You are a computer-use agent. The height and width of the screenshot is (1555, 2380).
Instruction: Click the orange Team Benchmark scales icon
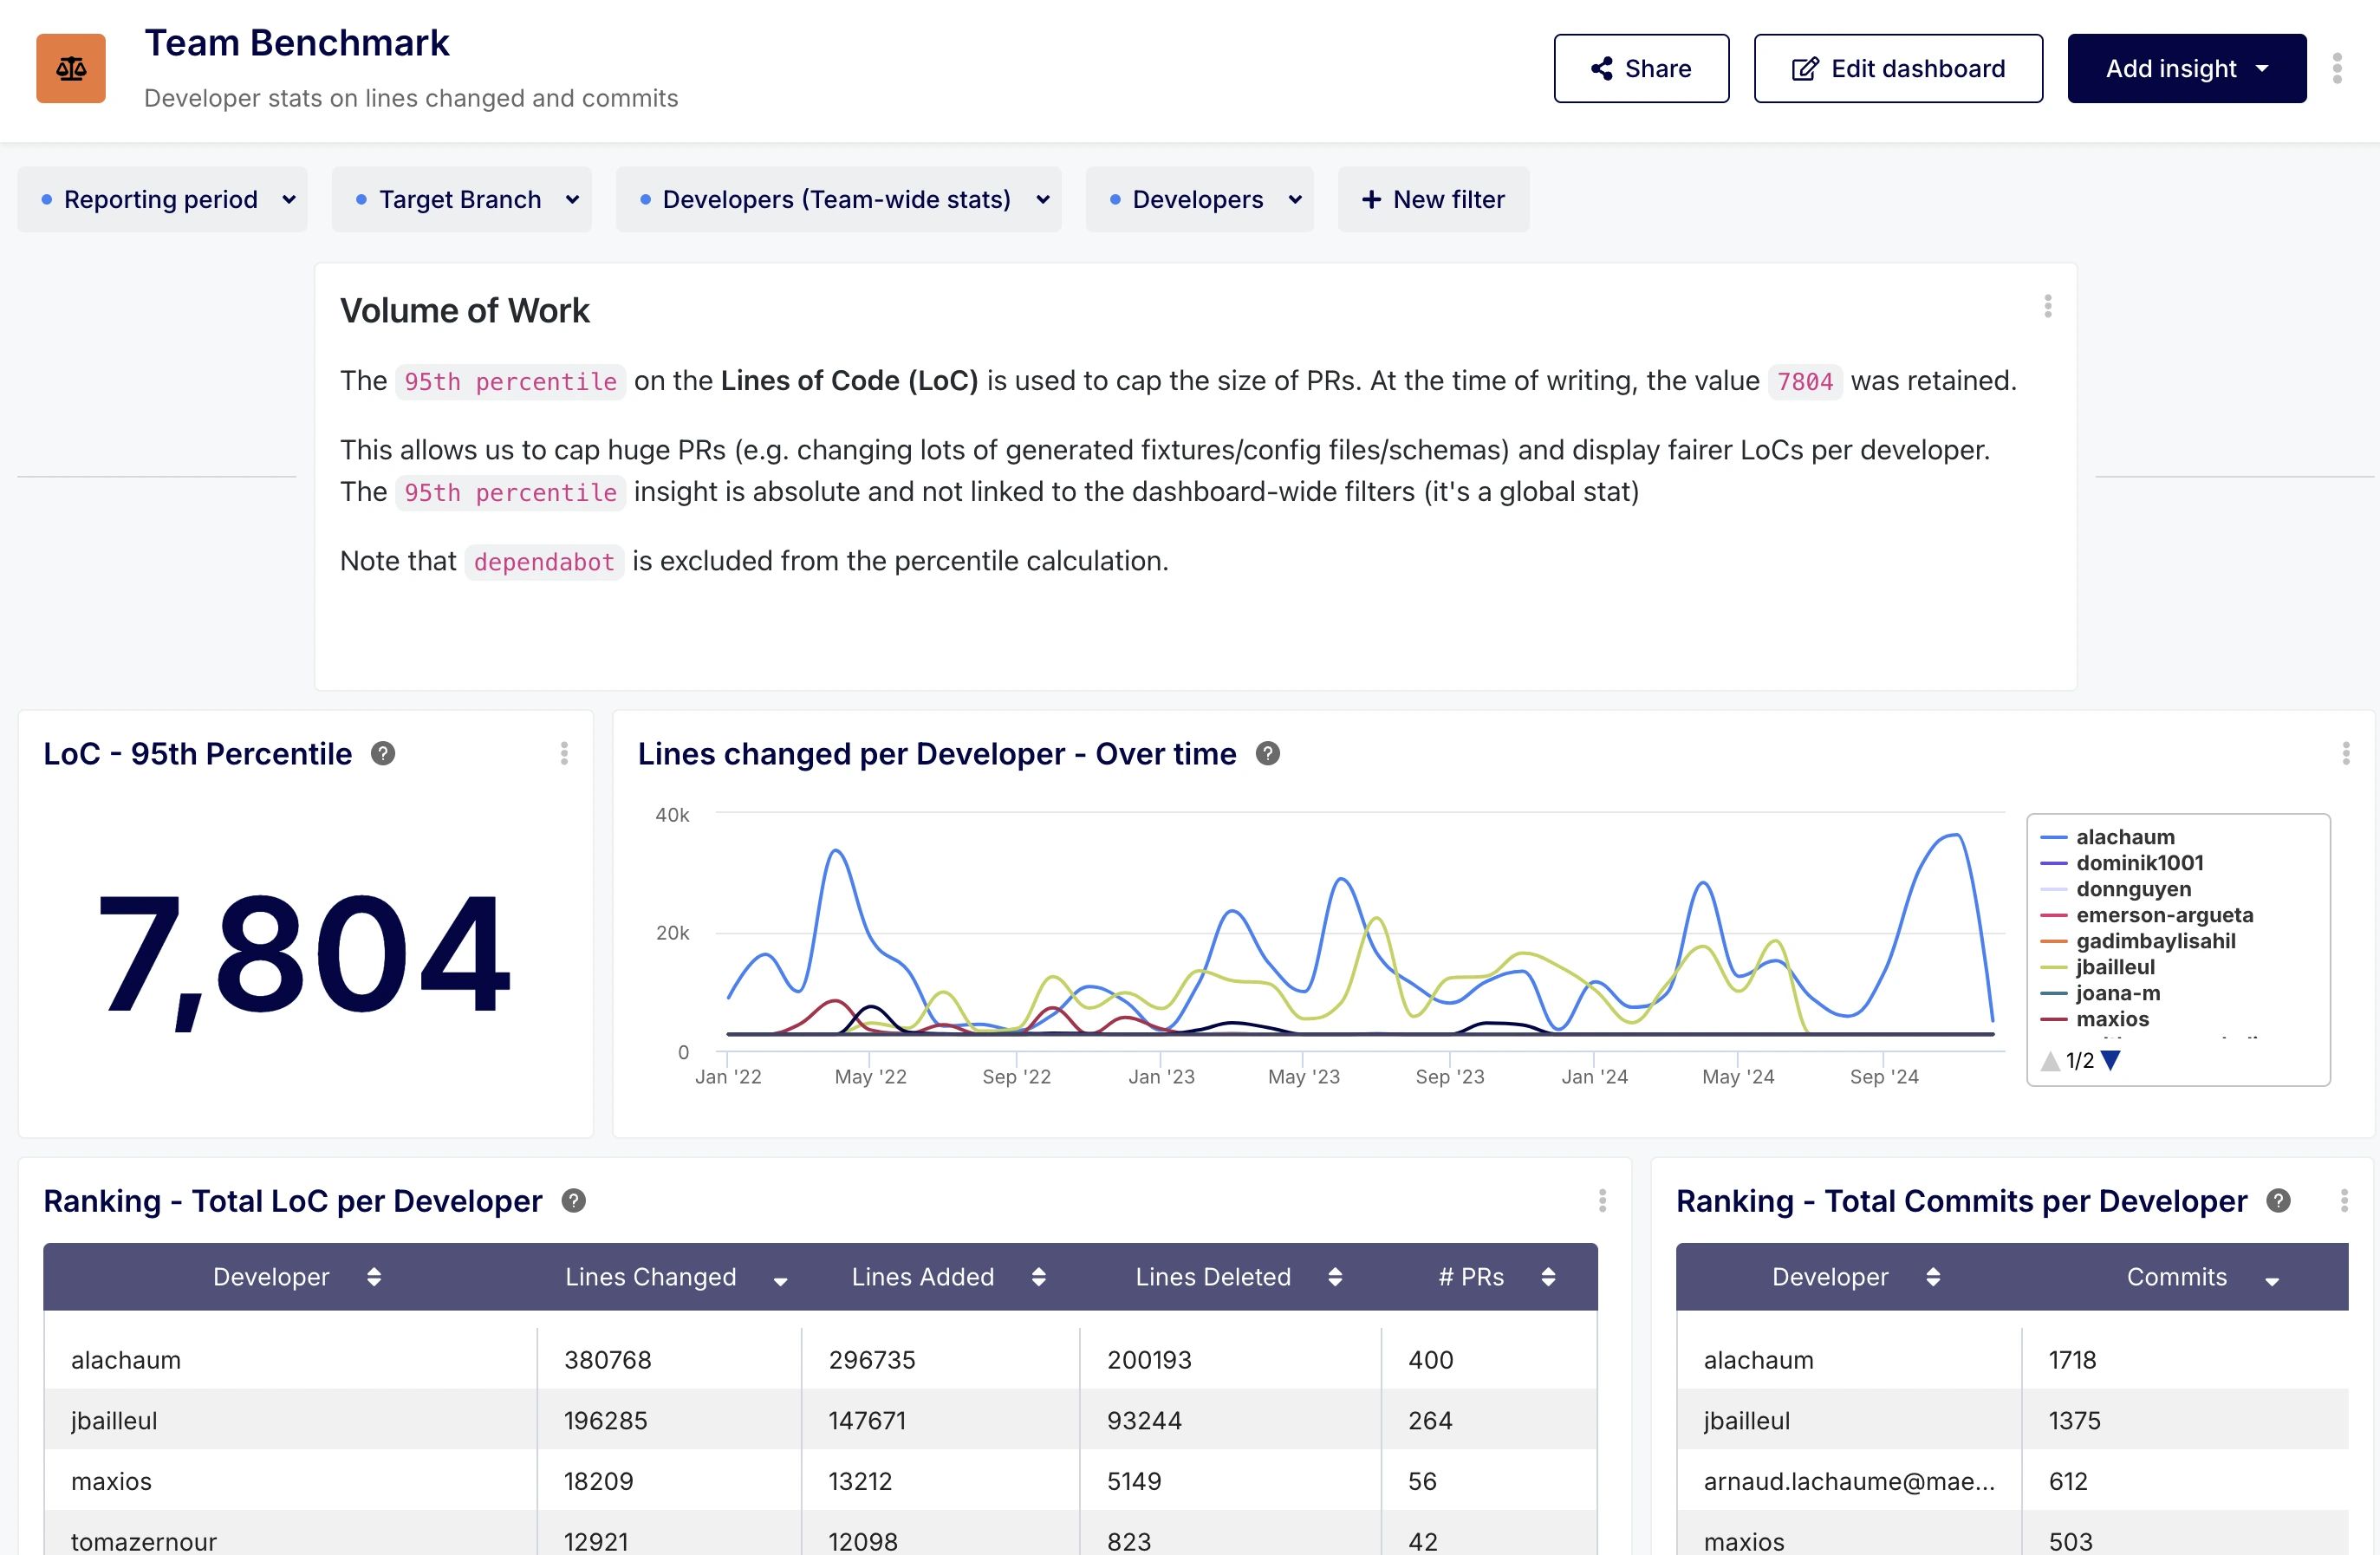pyautogui.click(x=70, y=68)
